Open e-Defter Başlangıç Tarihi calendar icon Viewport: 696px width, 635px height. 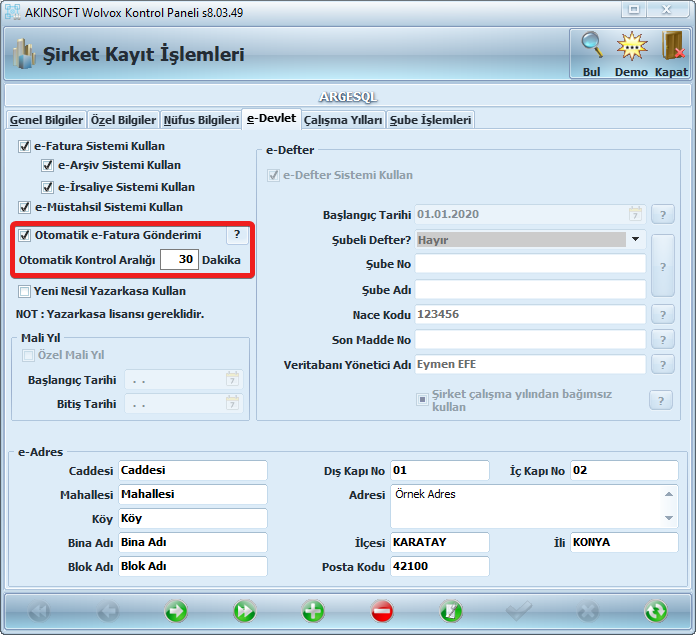(x=636, y=214)
